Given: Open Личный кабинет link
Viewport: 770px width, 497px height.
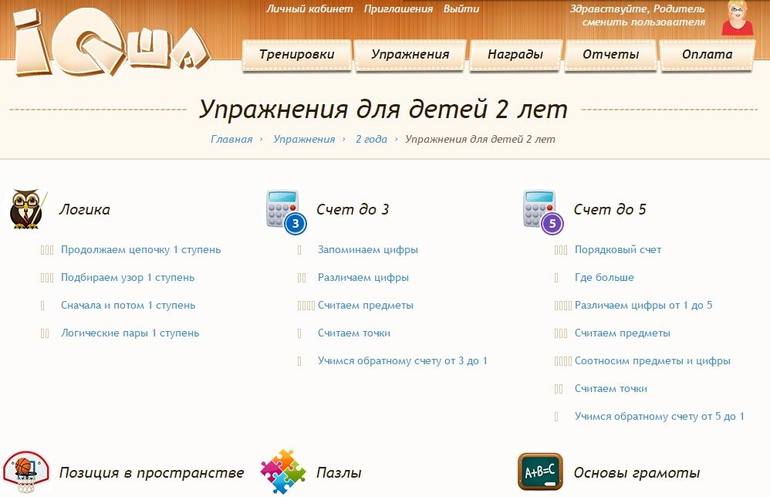Looking at the screenshot, I should coord(309,9).
